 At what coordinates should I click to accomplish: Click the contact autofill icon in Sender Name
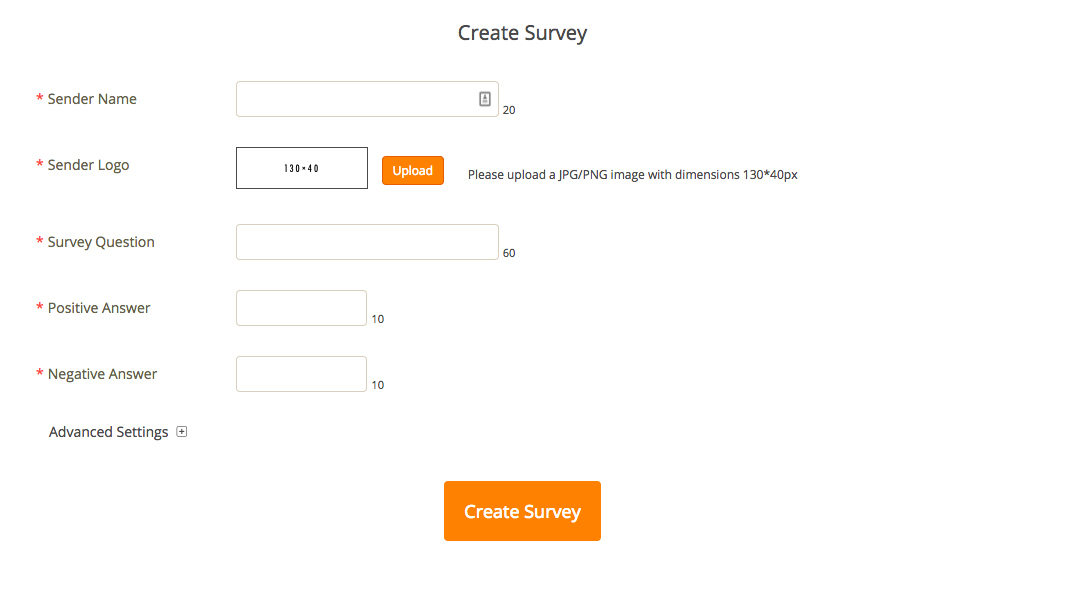[485, 99]
